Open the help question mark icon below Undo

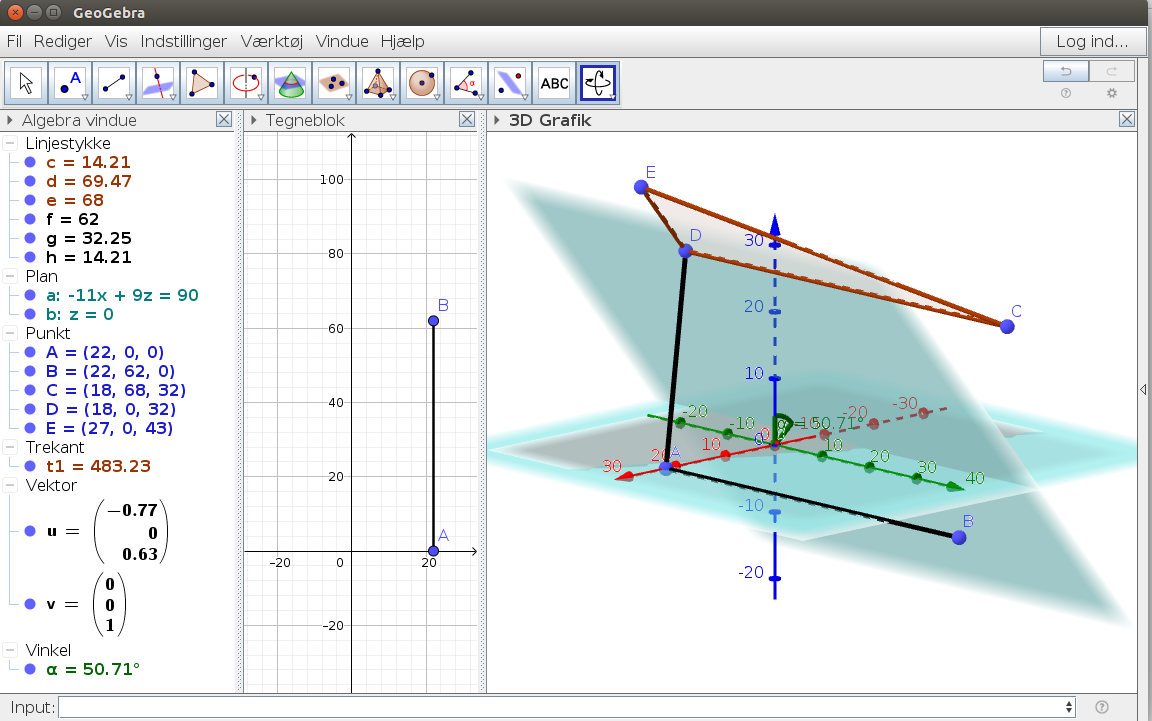[1066, 93]
